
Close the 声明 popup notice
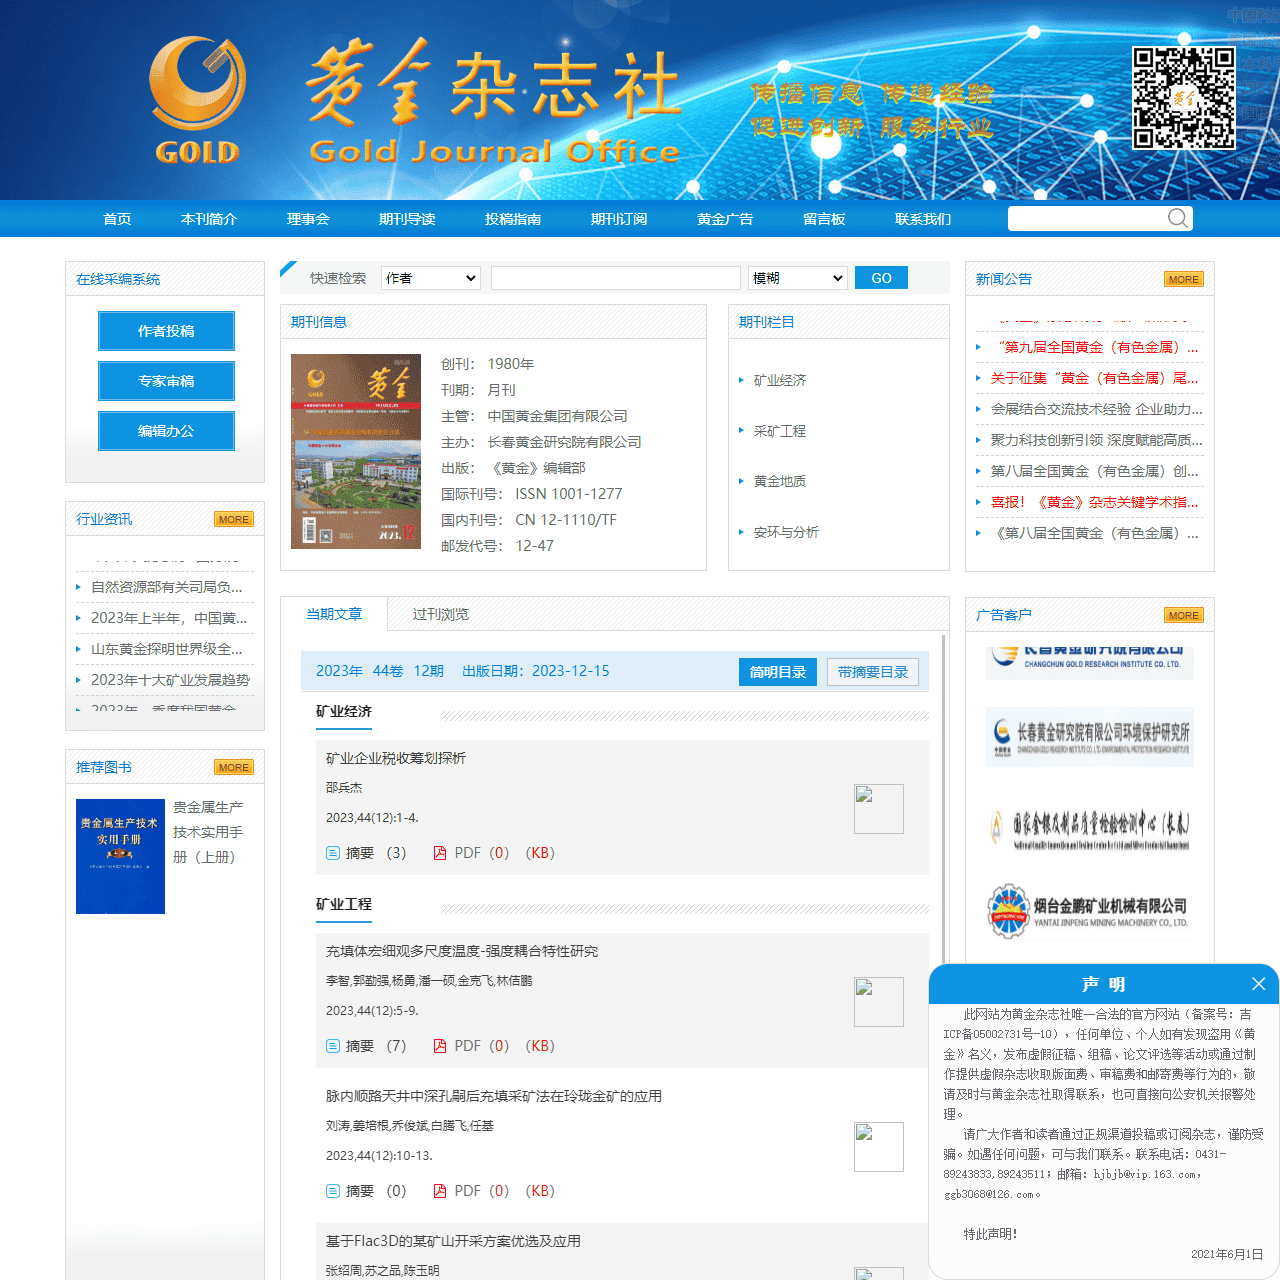[x=1259, y=984]
